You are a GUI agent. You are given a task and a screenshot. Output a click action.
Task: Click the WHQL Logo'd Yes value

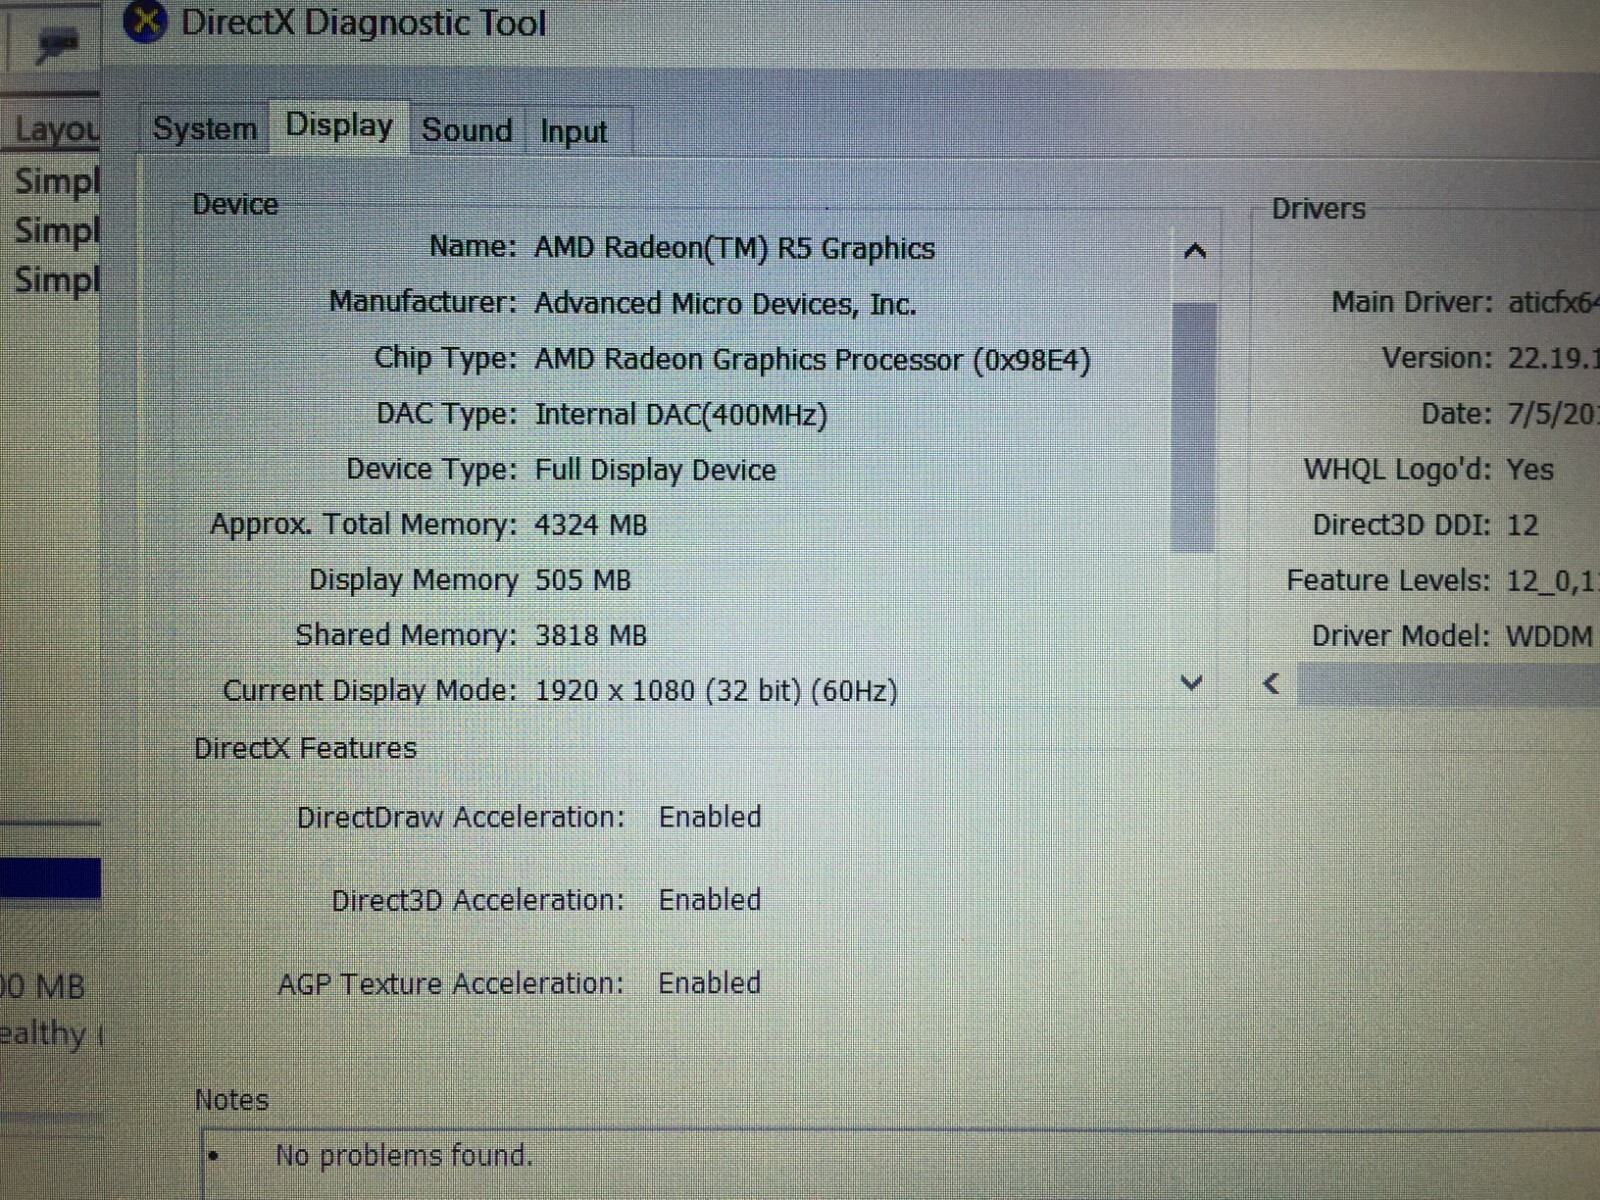click(1530, 469)
